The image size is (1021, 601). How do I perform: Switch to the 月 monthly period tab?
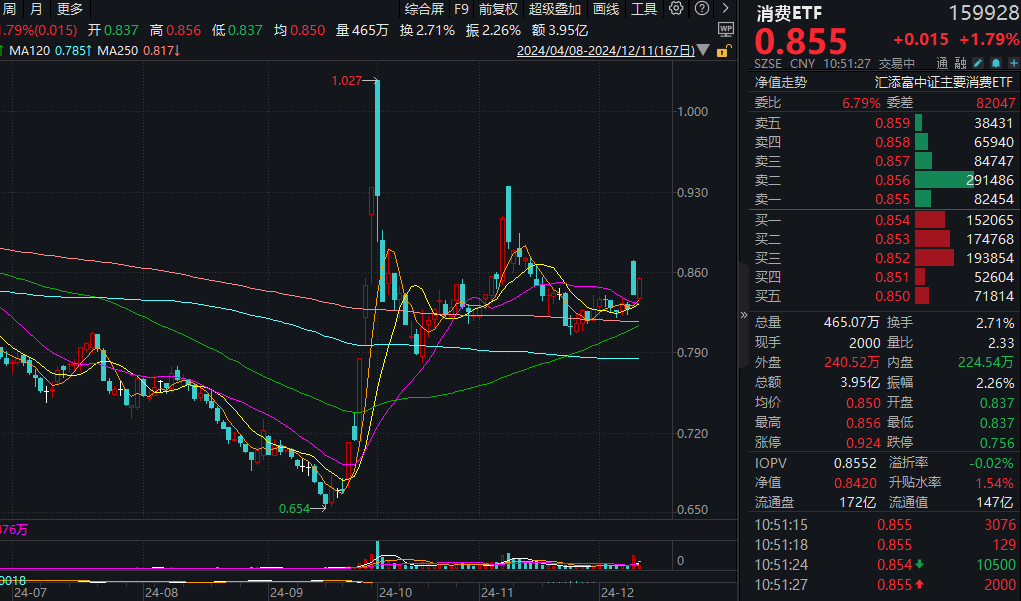36,9
